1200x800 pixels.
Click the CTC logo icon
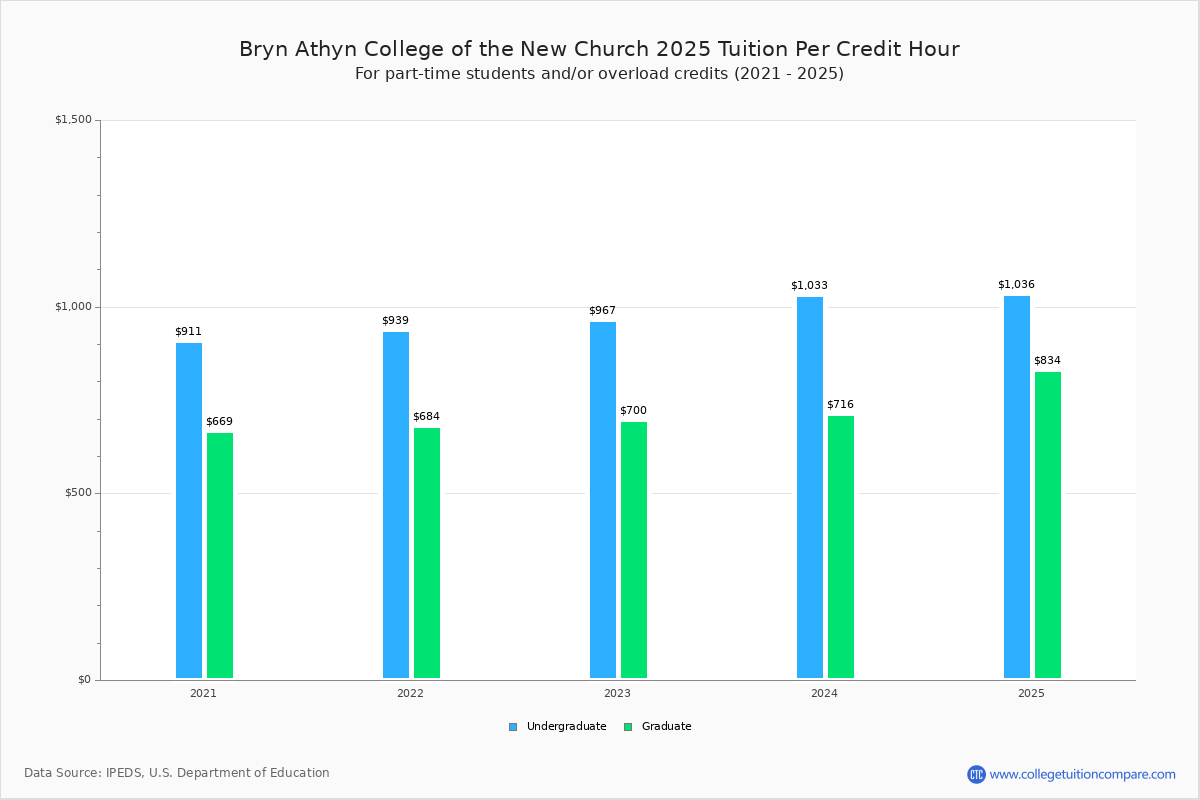coord(976,774)
